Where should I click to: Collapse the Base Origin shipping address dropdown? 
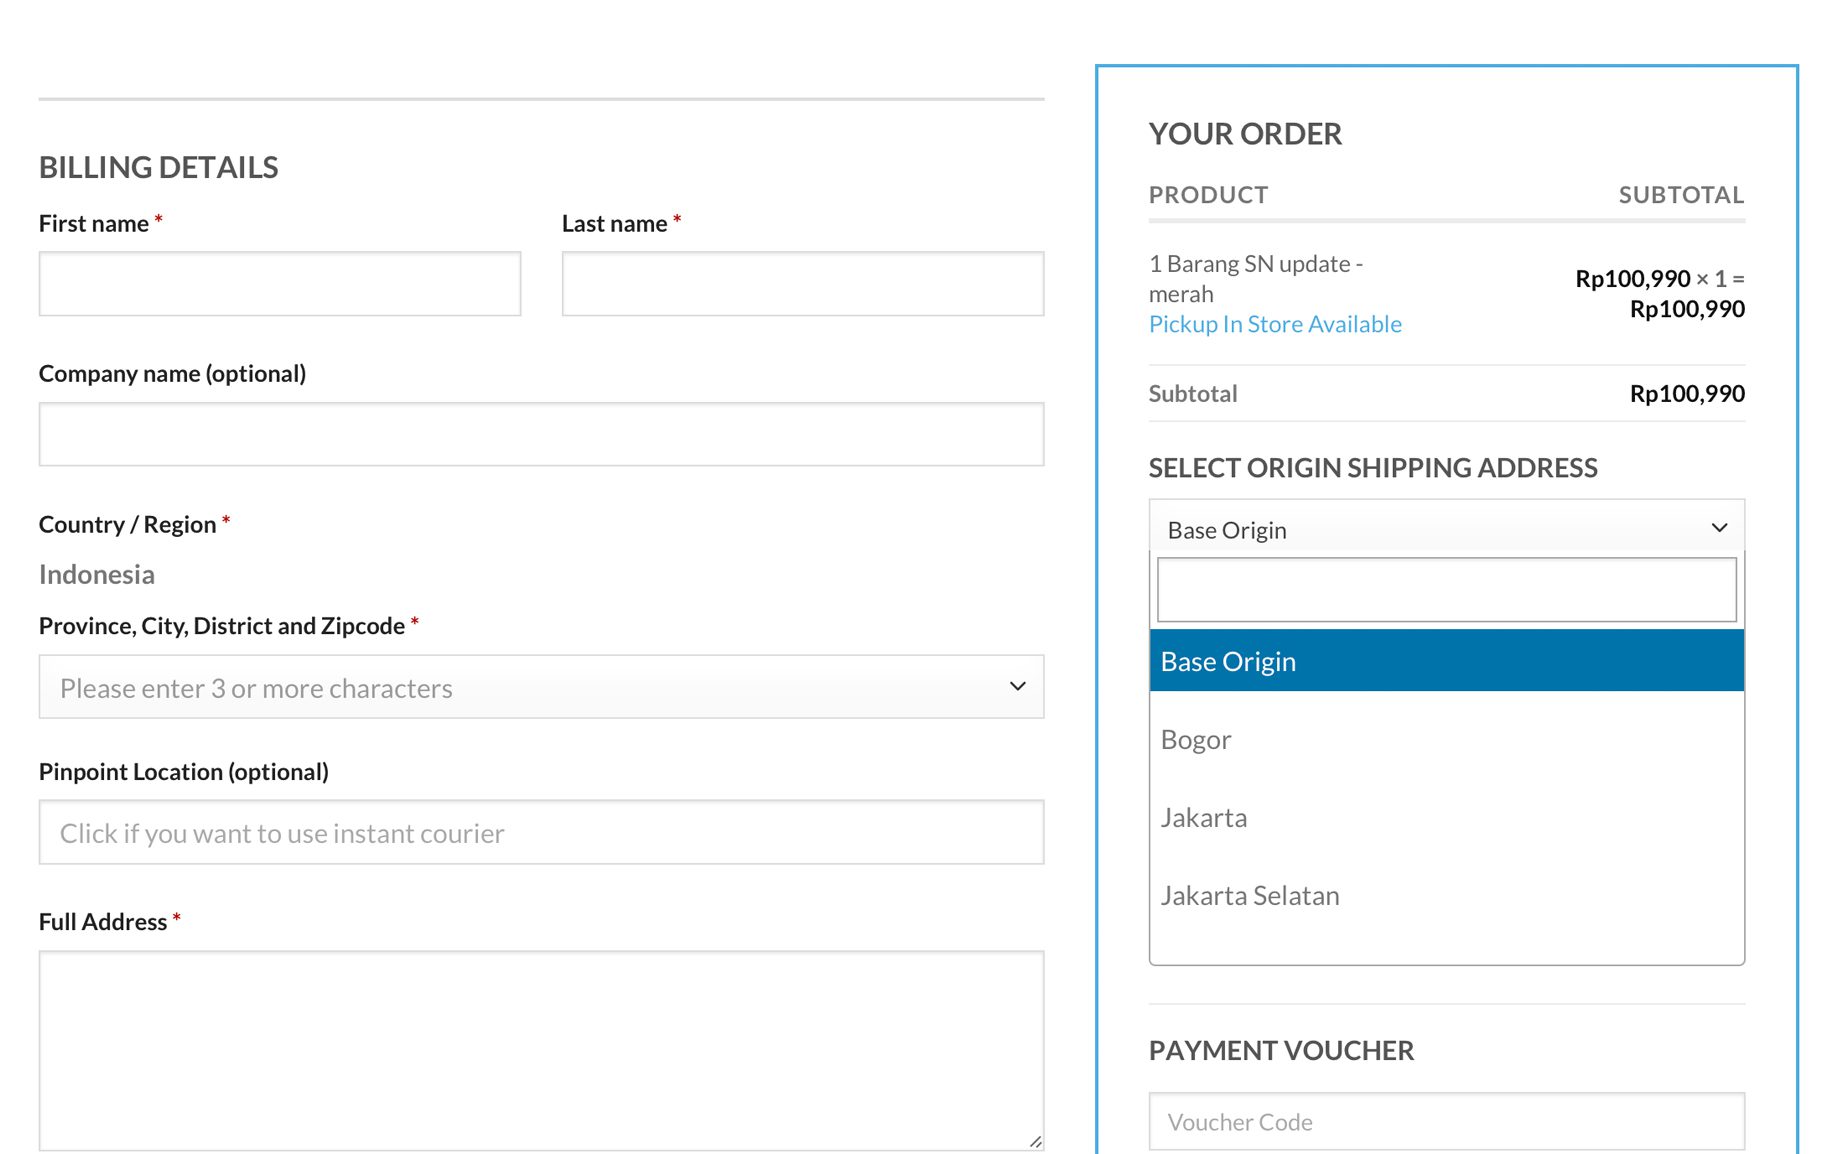[1445, 528]
